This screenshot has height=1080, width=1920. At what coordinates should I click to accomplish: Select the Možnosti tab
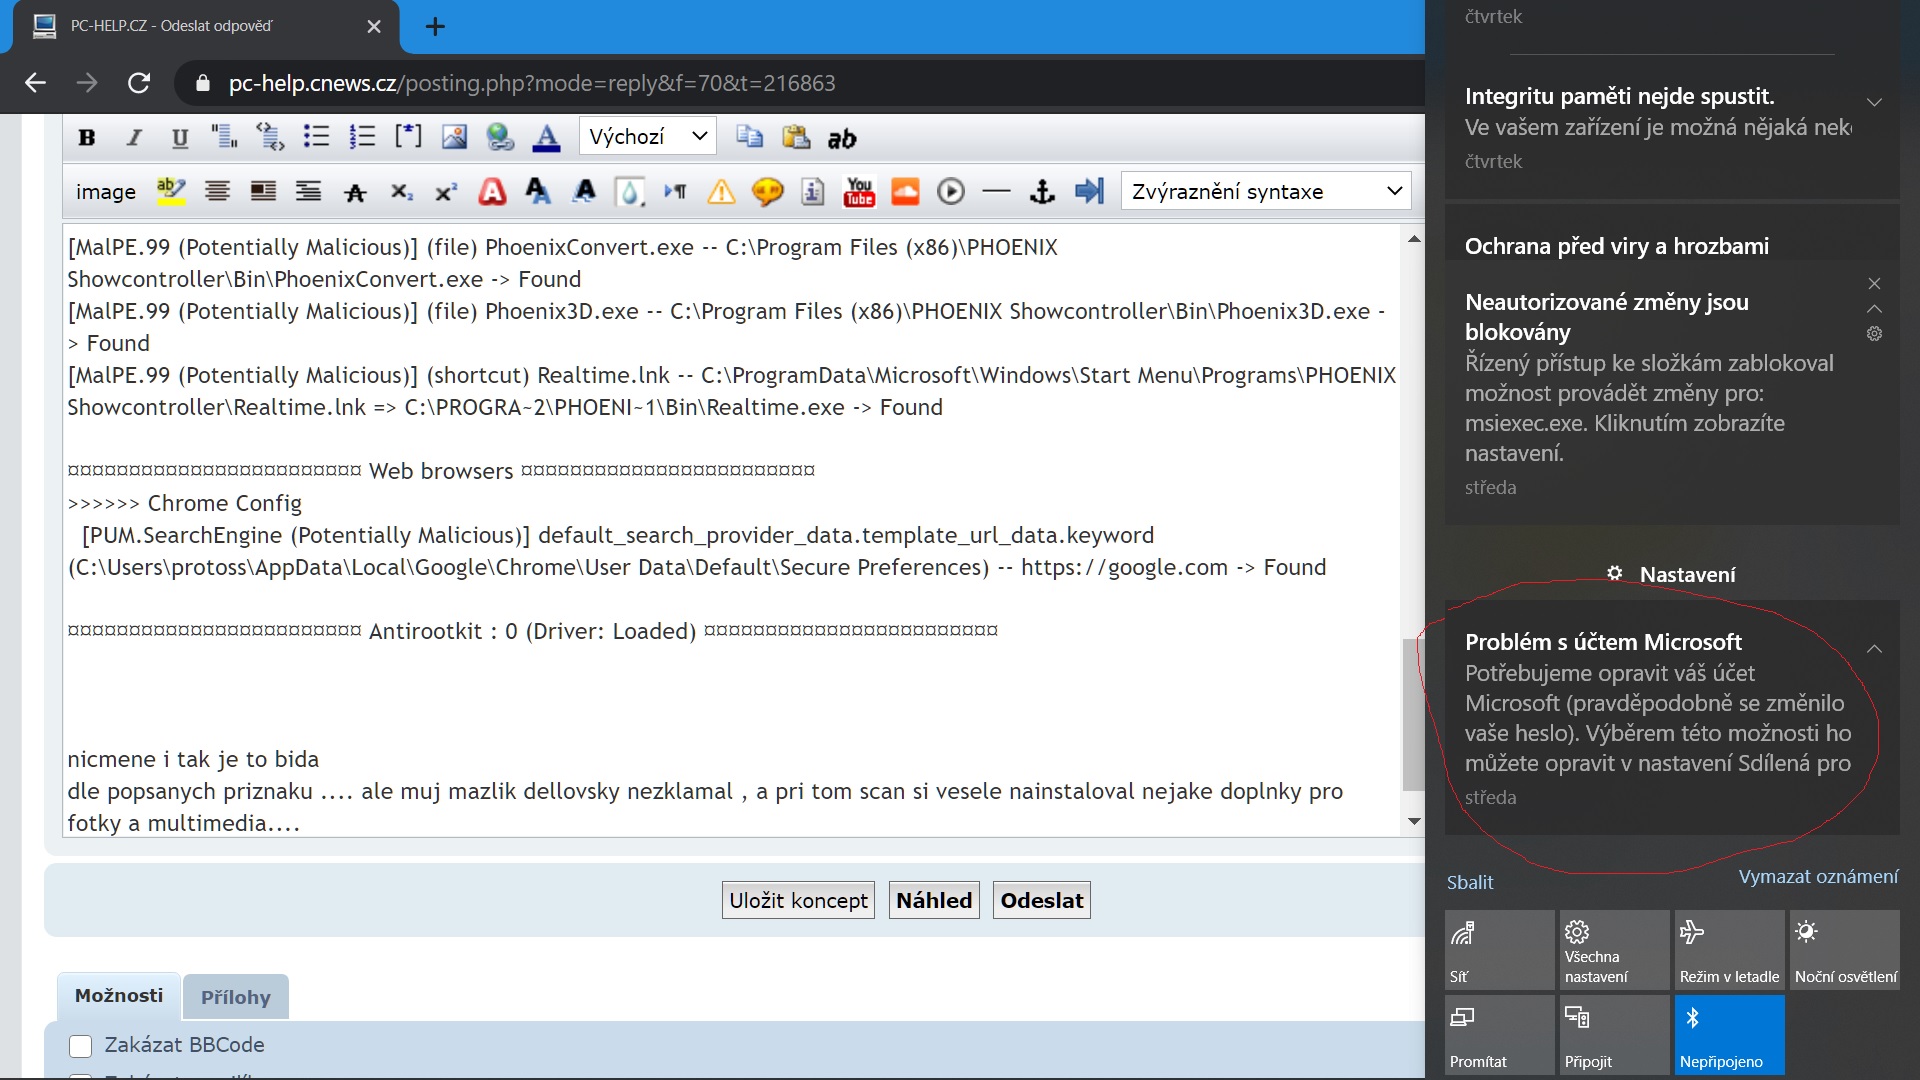(119, 996)
